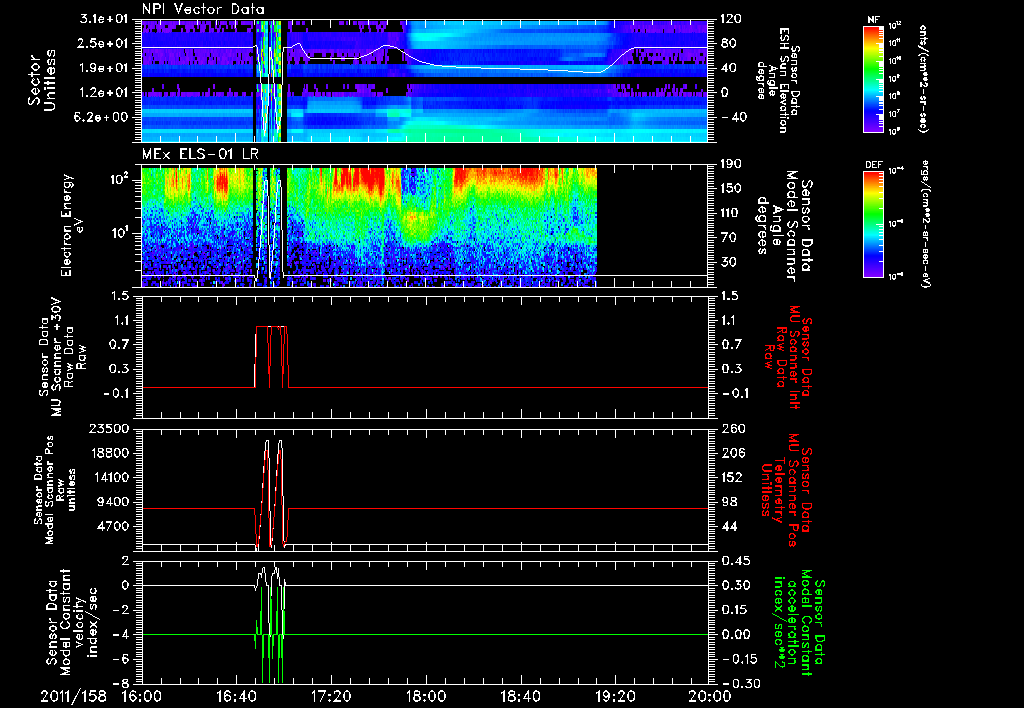Click the 98 telemetry axis tick
1024x708 pixels.
pyautogui.click(x=729, y=502)
